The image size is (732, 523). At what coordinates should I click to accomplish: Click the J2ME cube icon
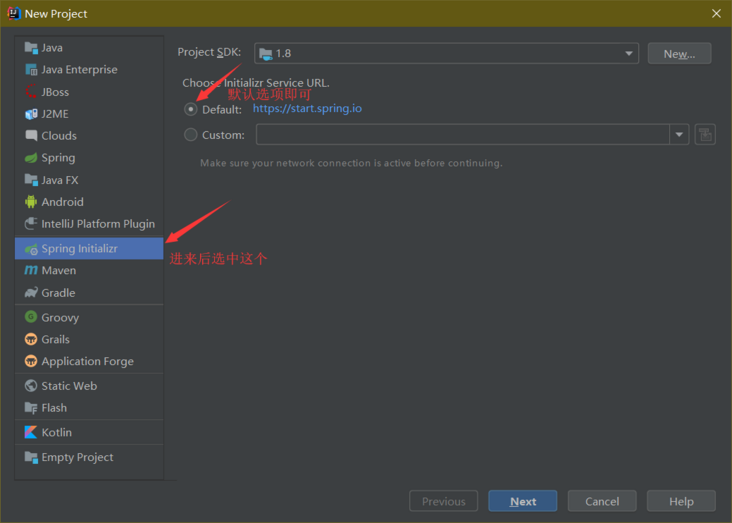[x=31, y=114]
